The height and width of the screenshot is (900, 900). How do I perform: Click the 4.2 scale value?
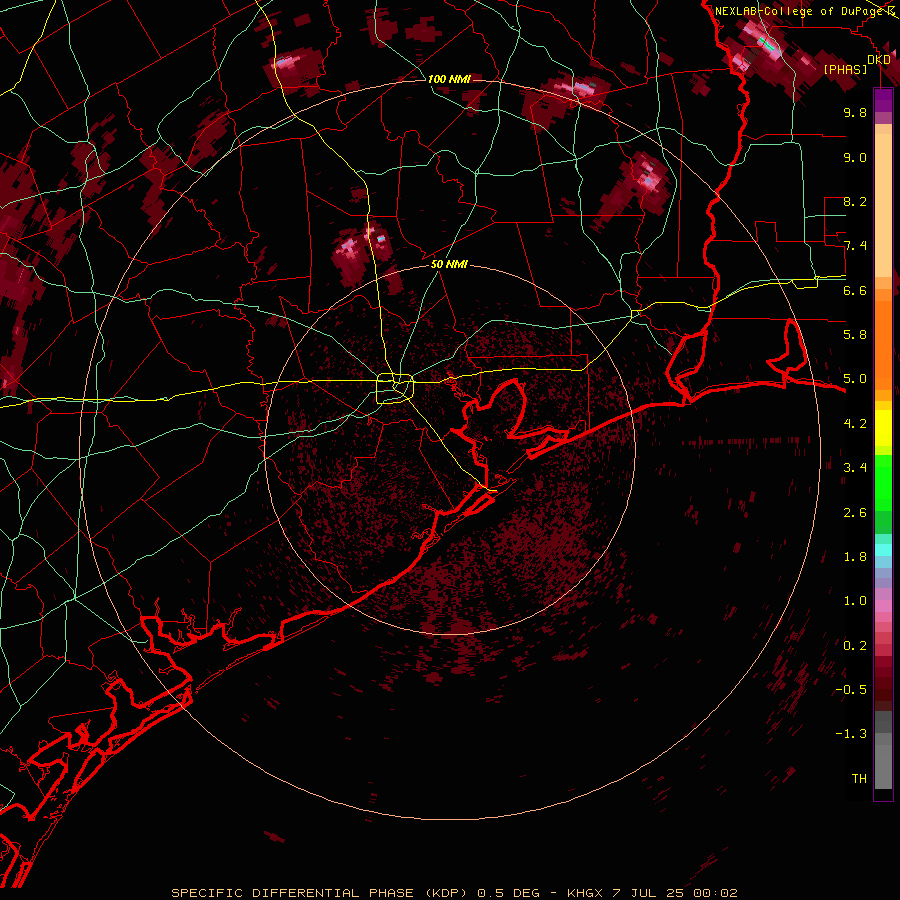(x=855, y=424)
